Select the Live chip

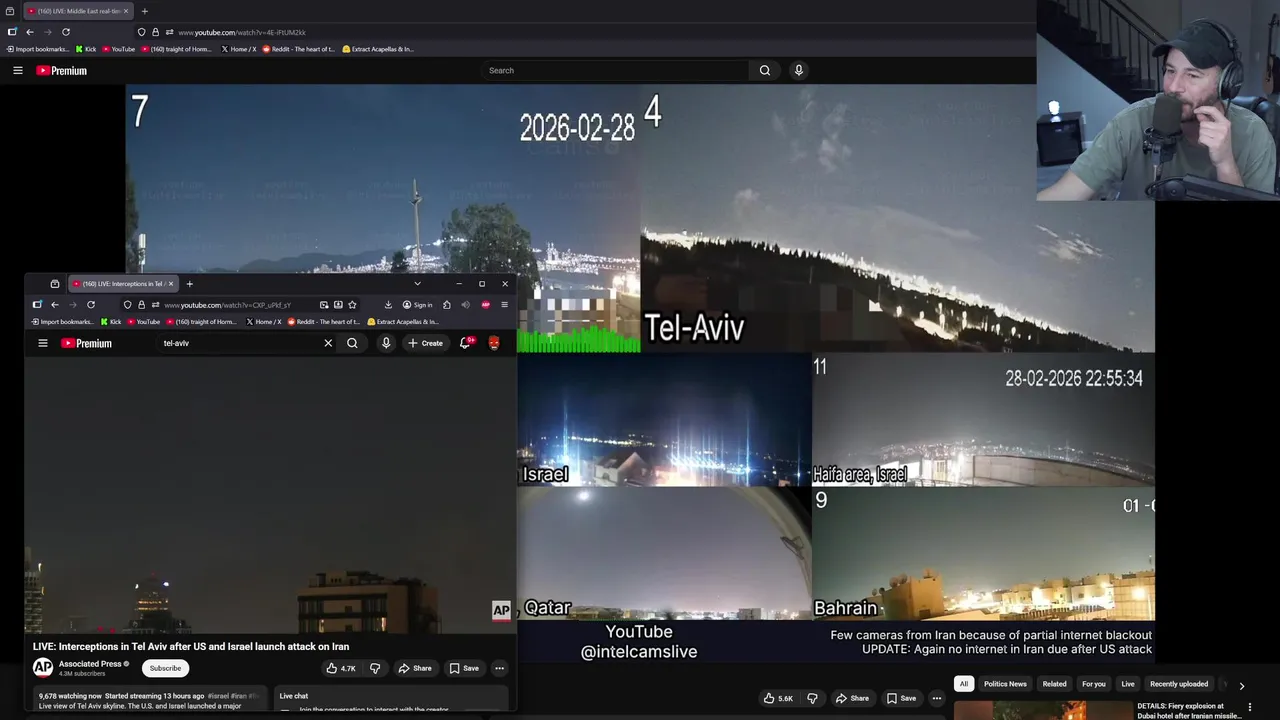1128,684
